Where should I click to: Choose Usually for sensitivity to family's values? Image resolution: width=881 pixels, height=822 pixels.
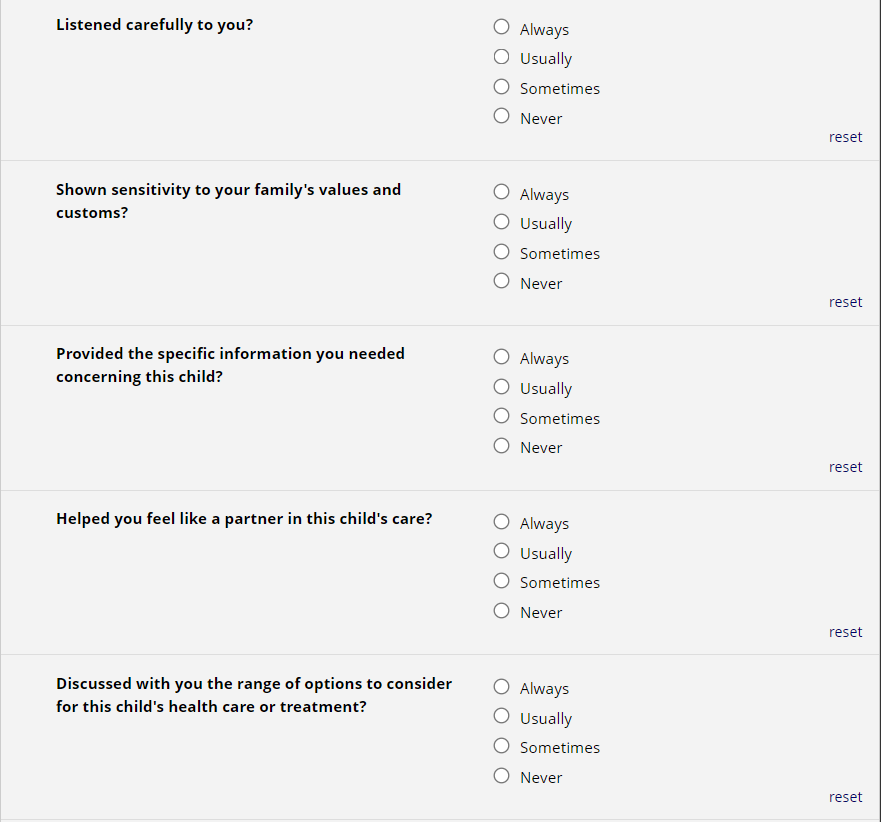[502, 222]
